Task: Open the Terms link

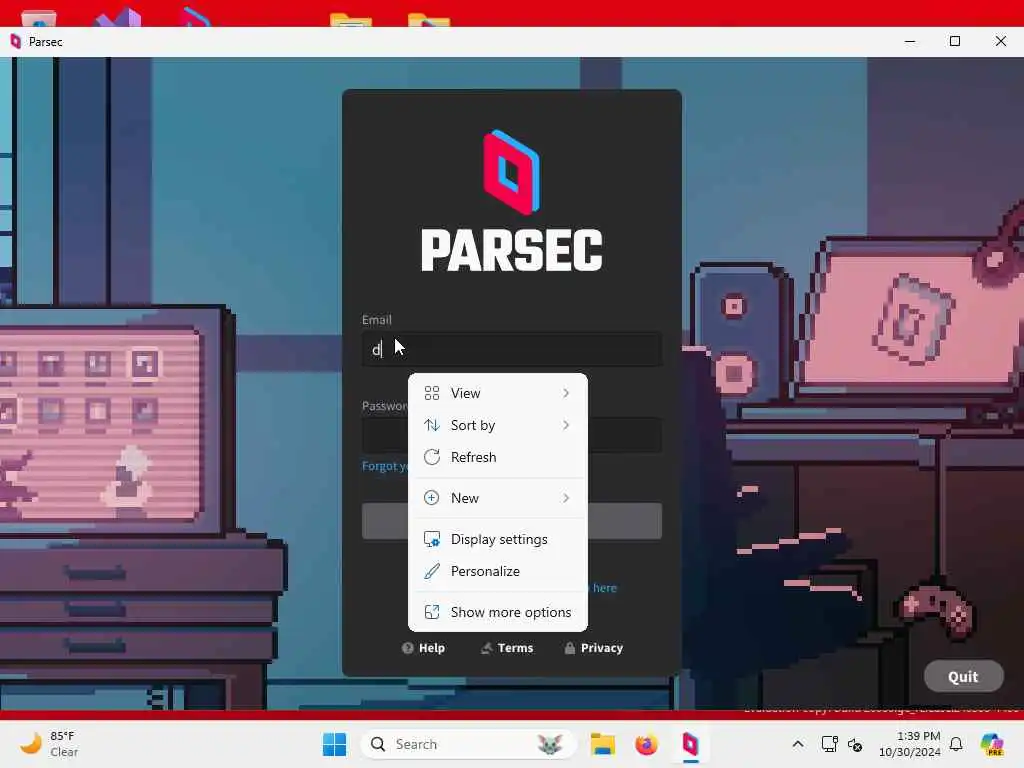Action: pos(507,648)
